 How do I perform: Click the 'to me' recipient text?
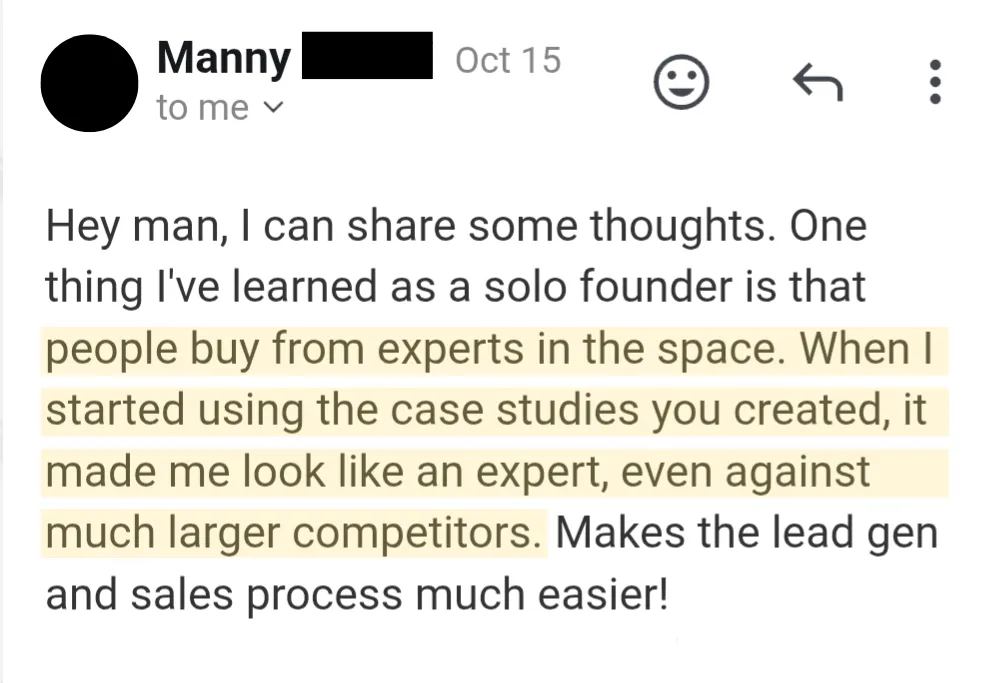[202, 108]
